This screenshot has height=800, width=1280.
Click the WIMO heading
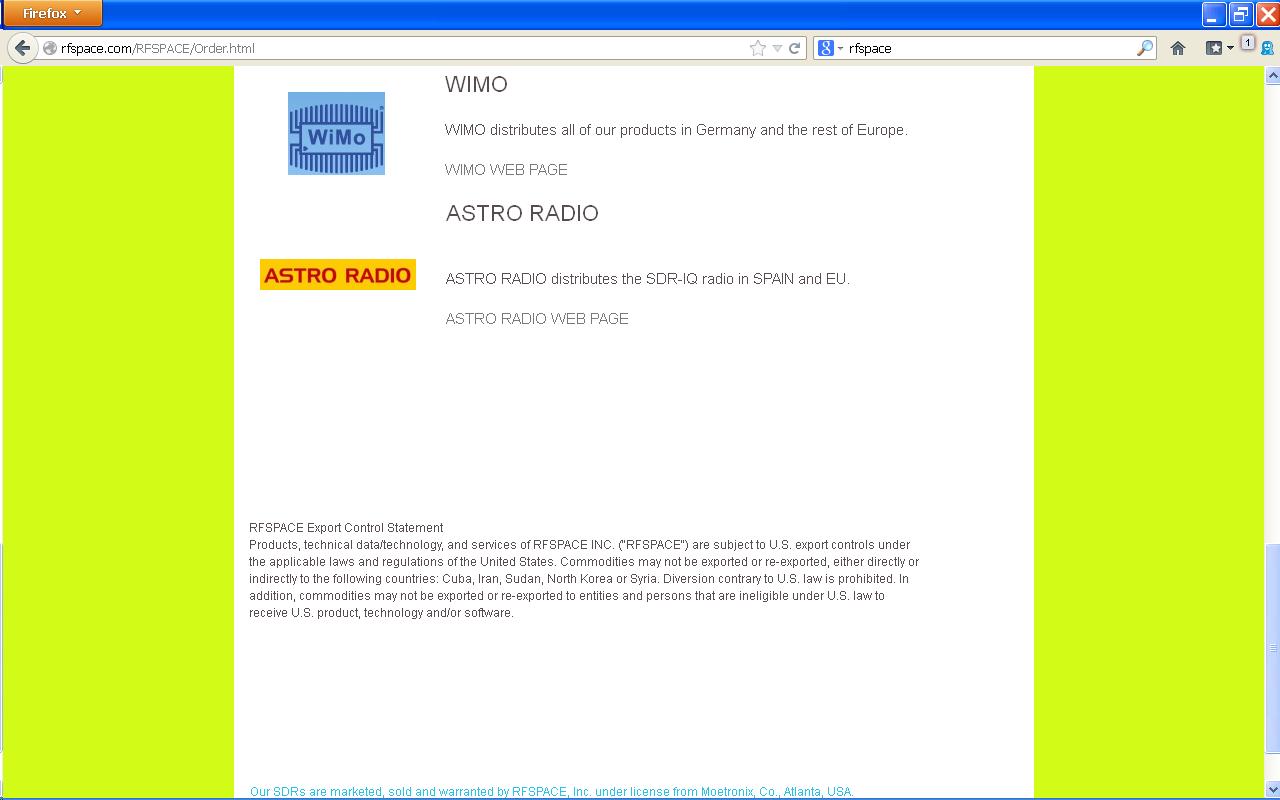click(476, 85)
